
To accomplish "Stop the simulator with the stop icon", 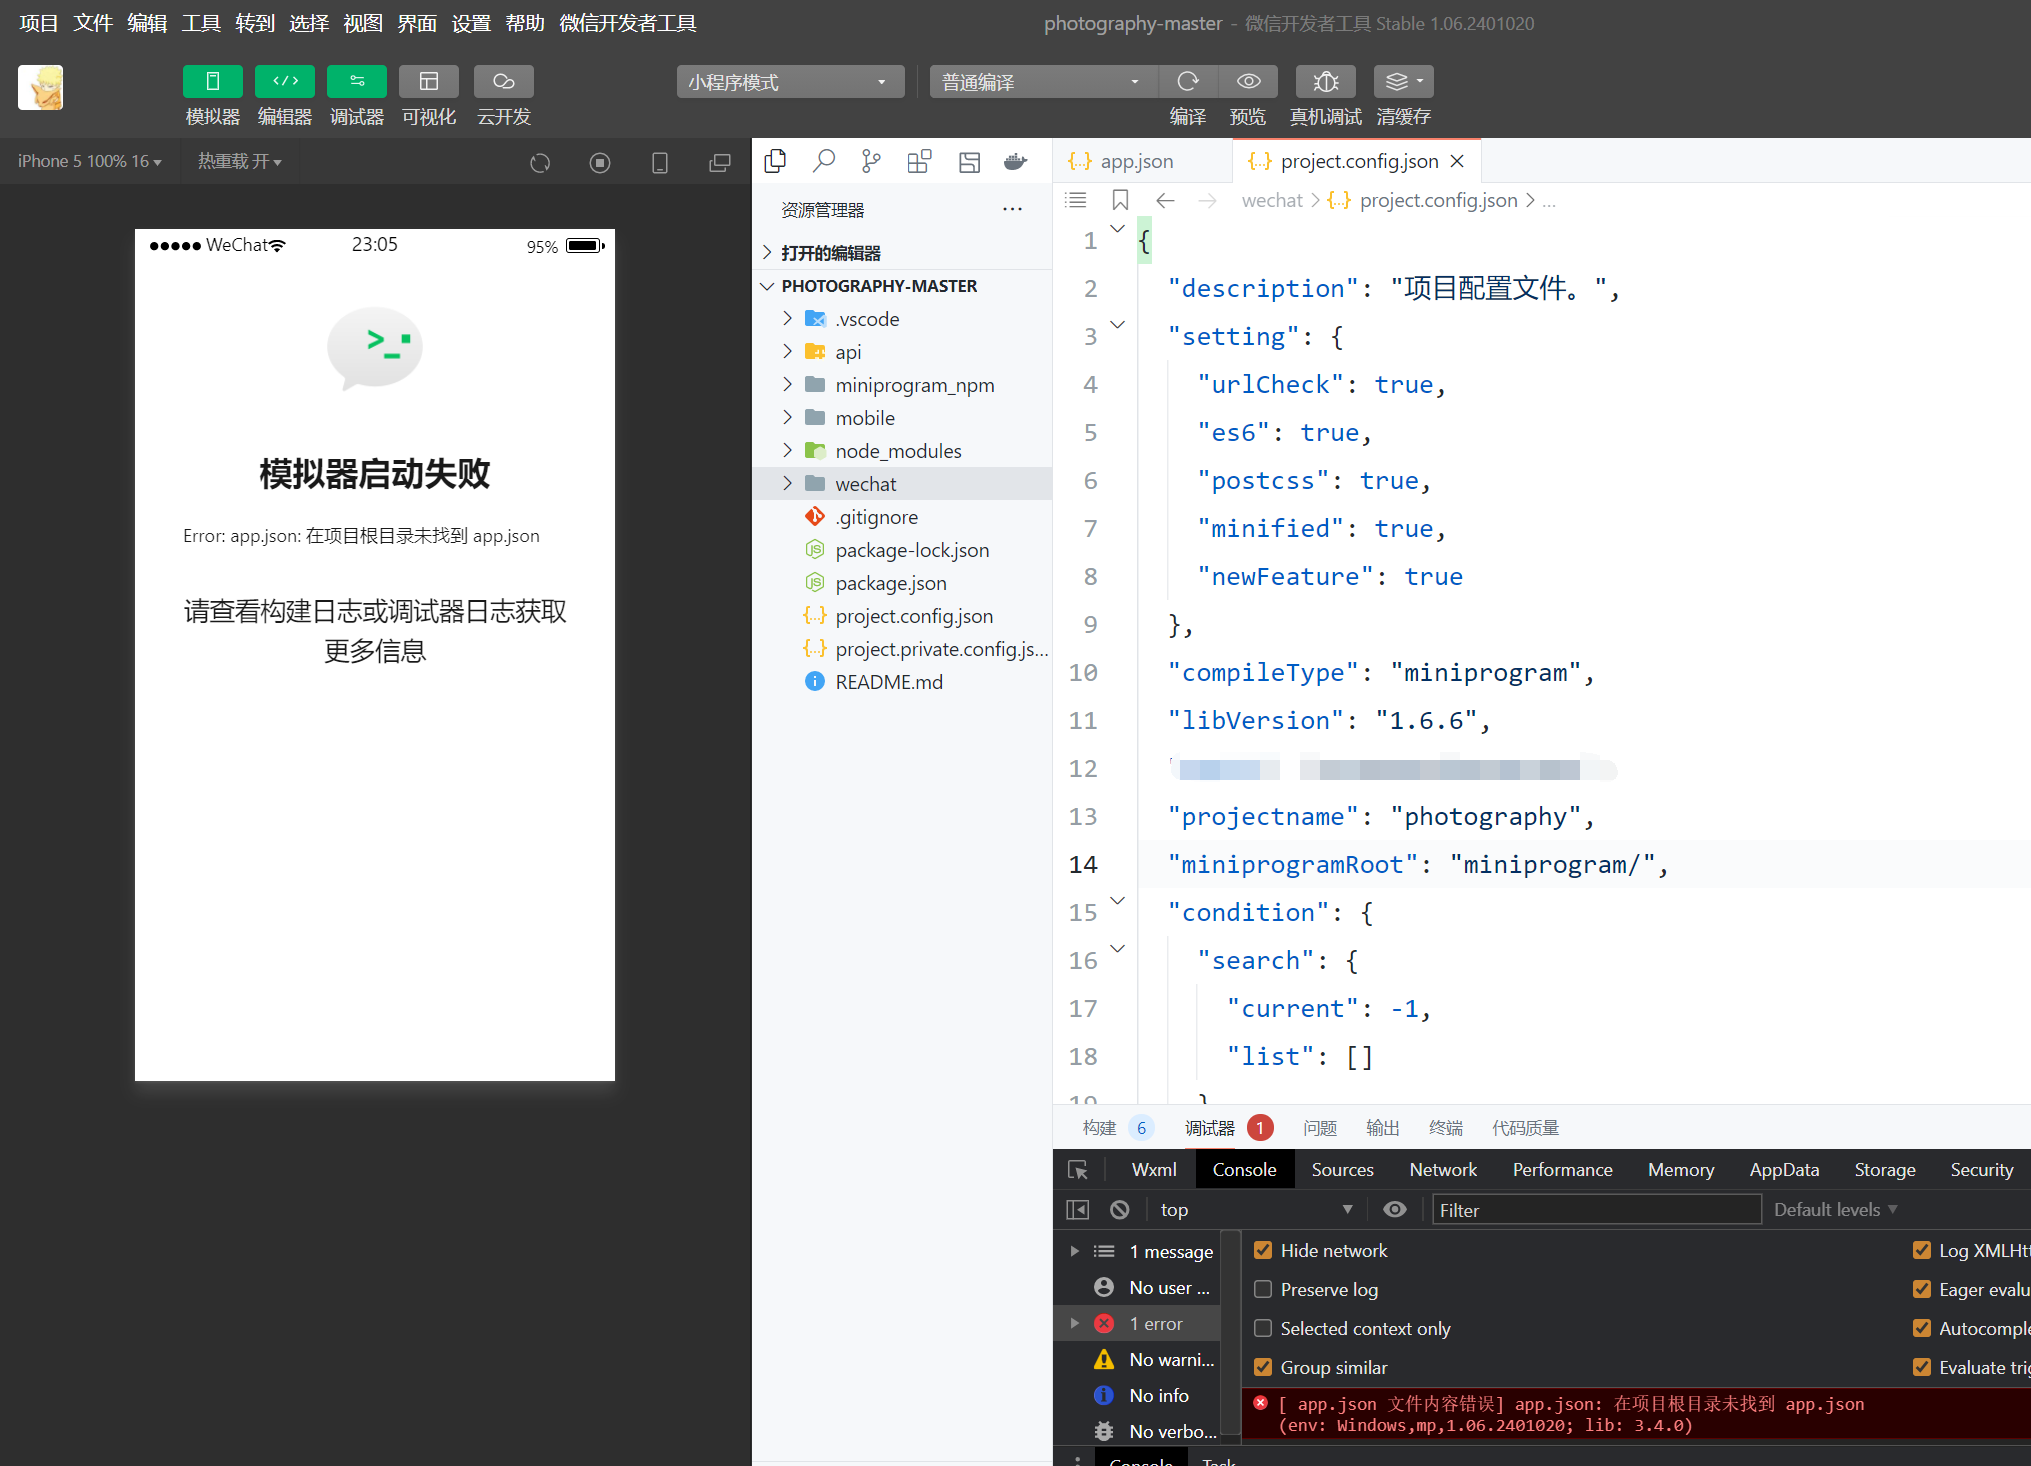I will (x=600, y=162).
